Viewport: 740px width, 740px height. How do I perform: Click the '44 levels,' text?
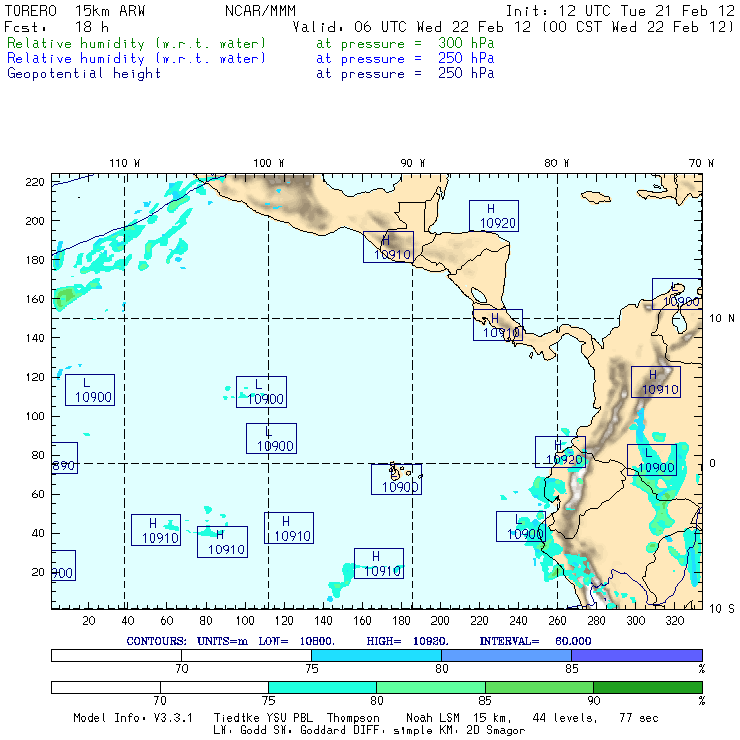point(565,718)
